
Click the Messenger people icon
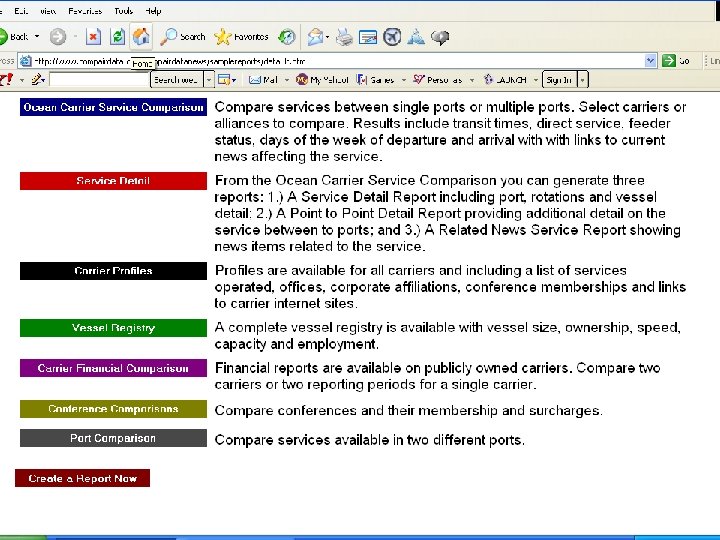[x=416, y=37]
